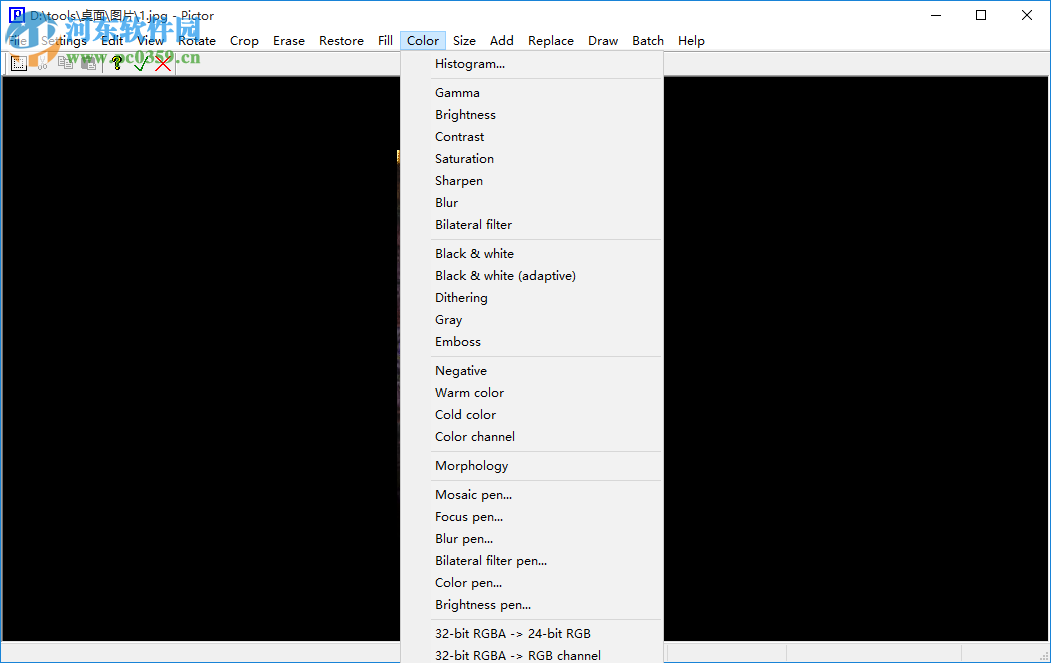Choose Histogram... from the Color menu
Screen dimensions: 1051x663
click(532, 64)
